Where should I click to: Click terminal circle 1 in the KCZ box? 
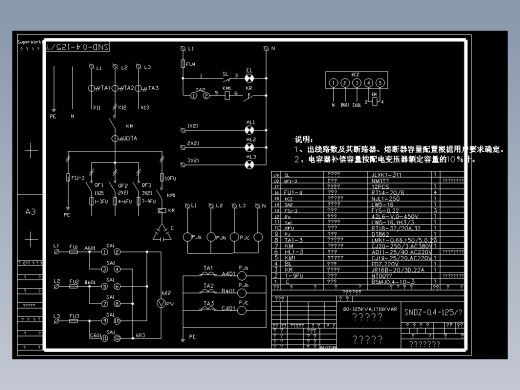coord(333,83)
